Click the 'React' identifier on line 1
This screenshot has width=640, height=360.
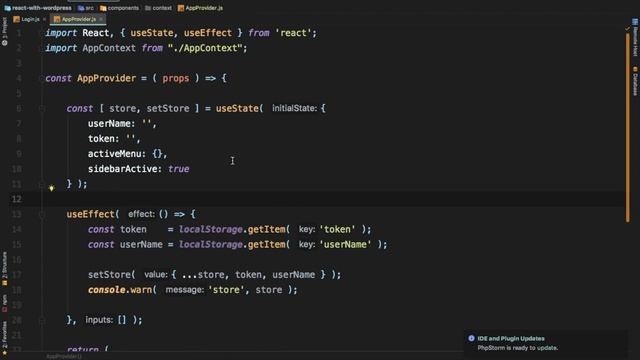coord(96,33)
